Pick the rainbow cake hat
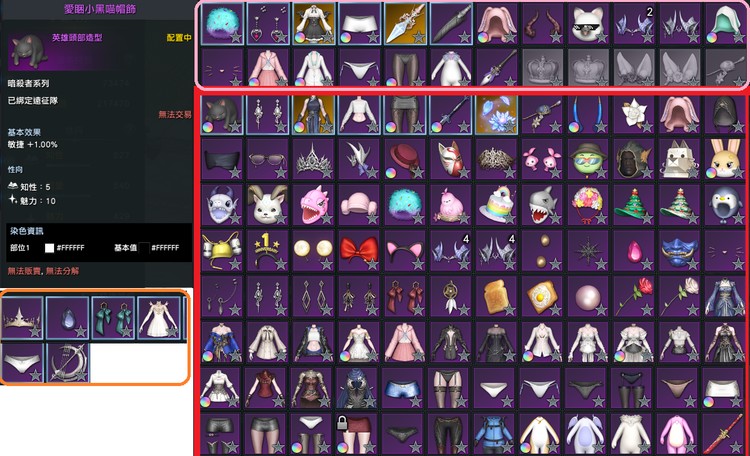This screenshot has height=456, width=750. point(496,205)
